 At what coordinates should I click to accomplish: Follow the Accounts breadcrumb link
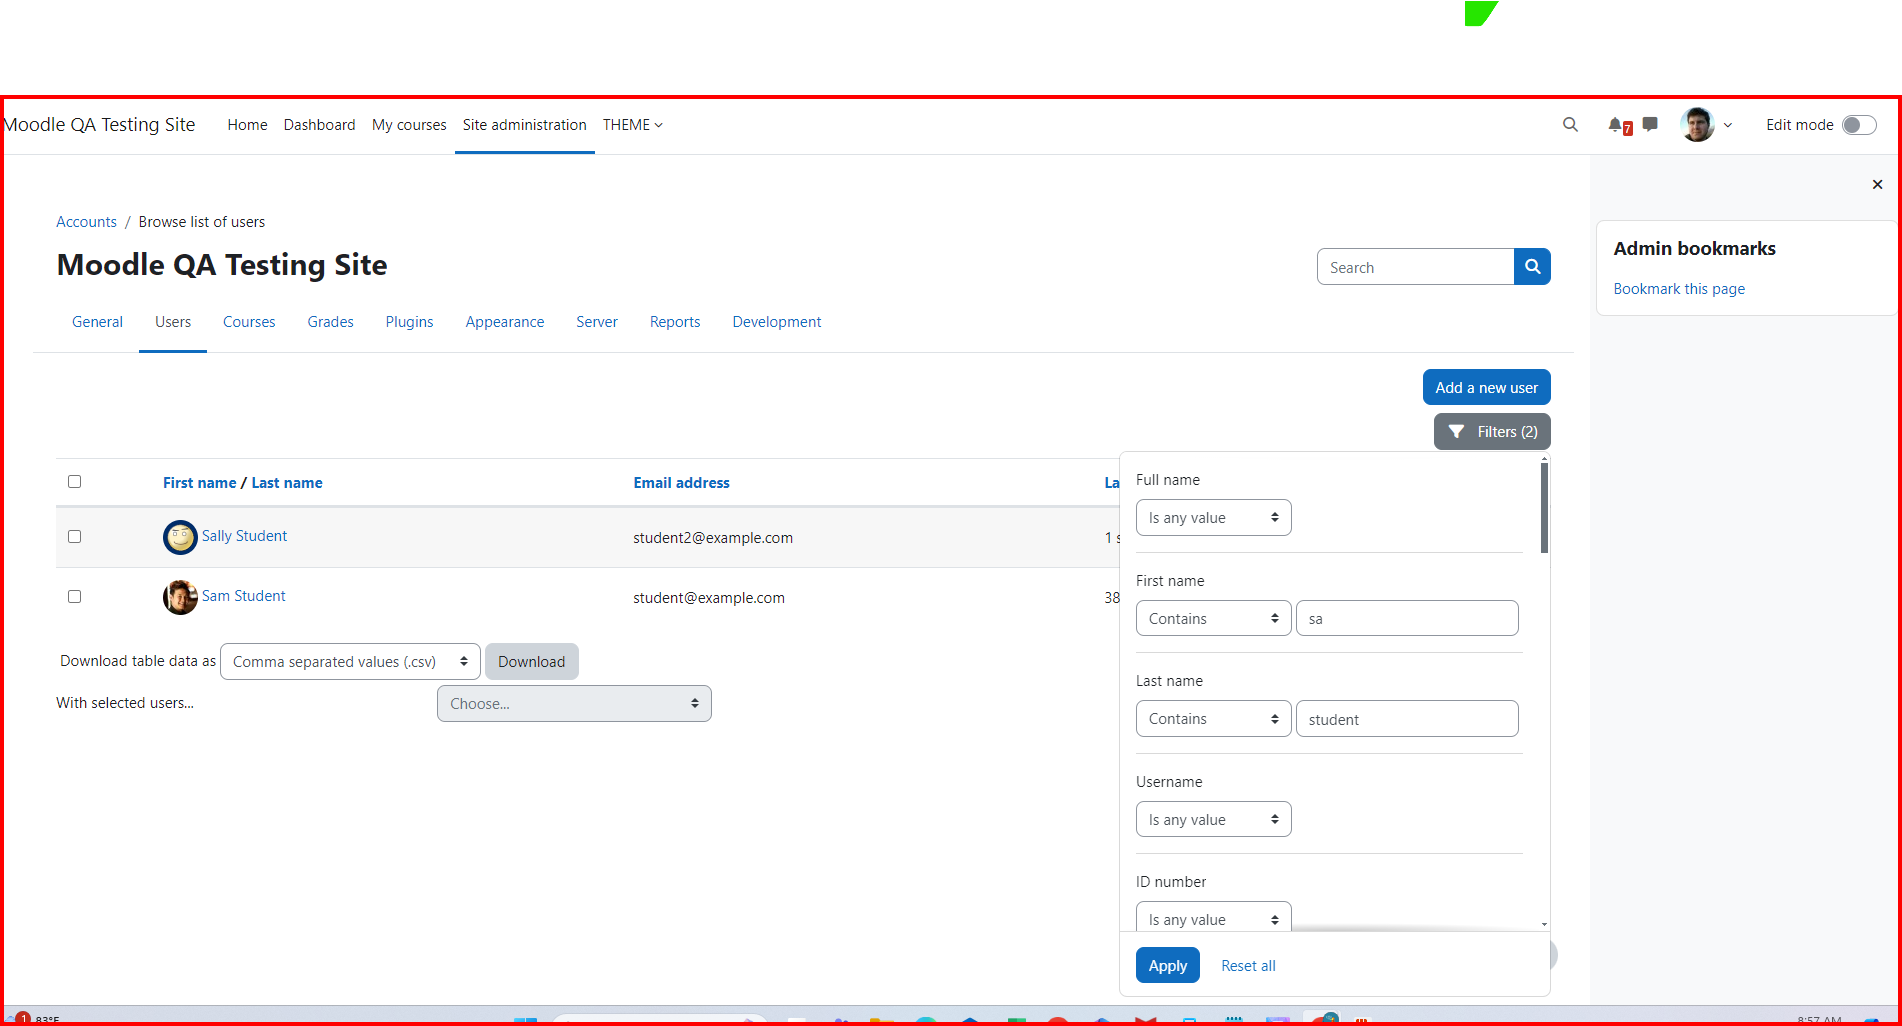(x=86, y=222)
